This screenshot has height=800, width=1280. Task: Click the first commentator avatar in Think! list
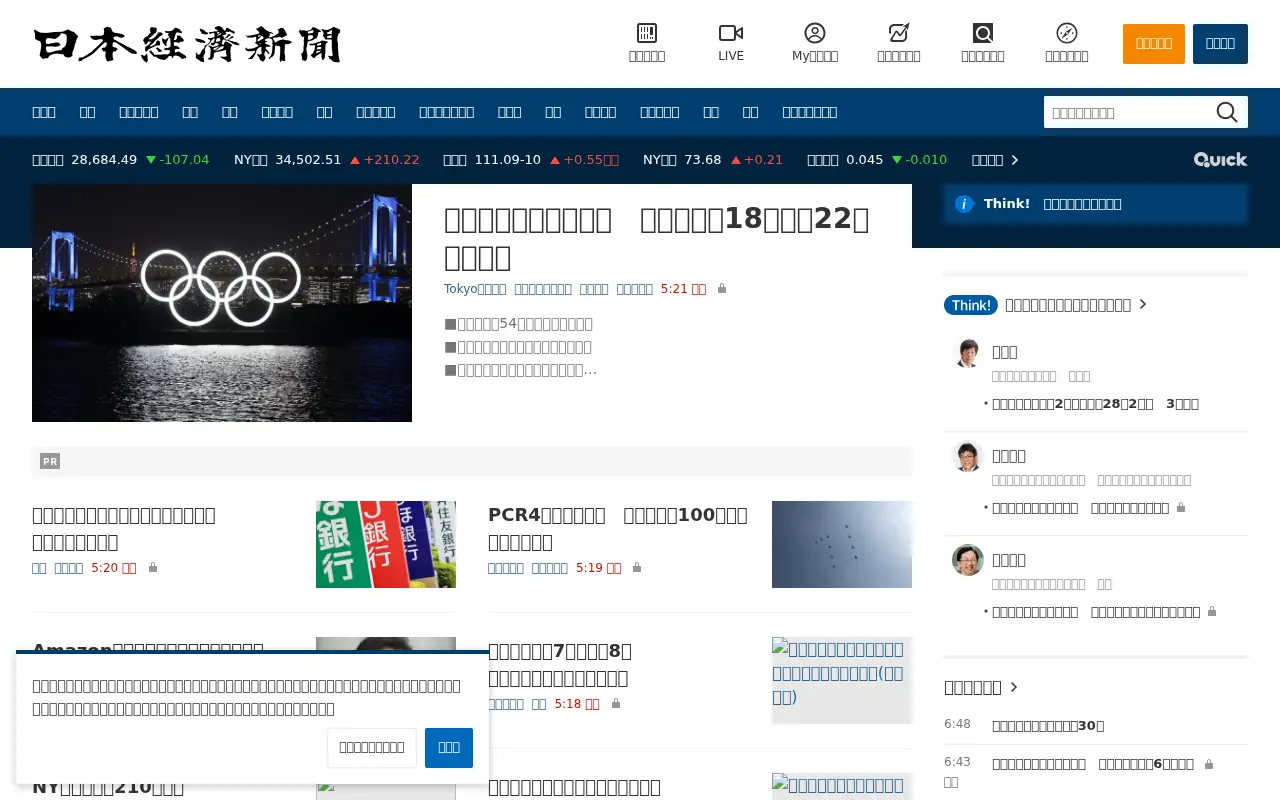pyautogui.click(x=968, y=352)
